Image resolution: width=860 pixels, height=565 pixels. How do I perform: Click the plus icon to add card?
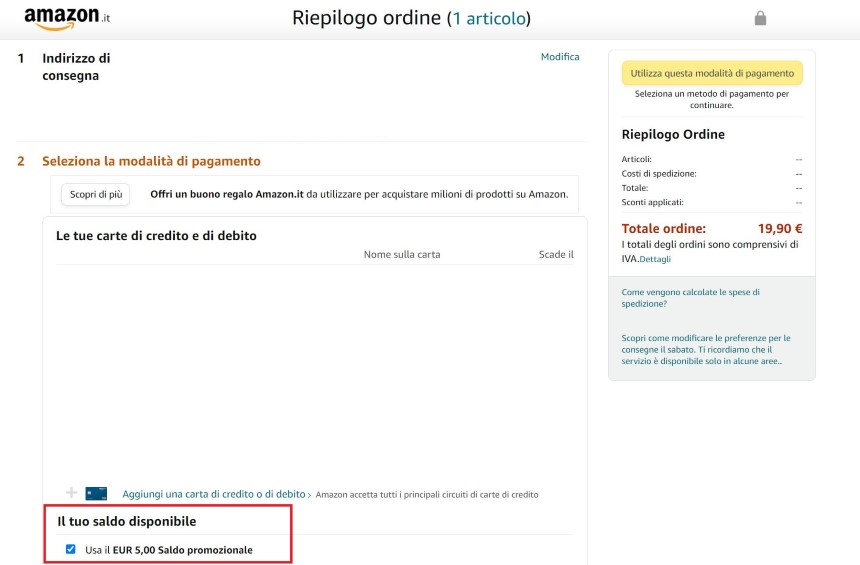[x=71, y=493]
